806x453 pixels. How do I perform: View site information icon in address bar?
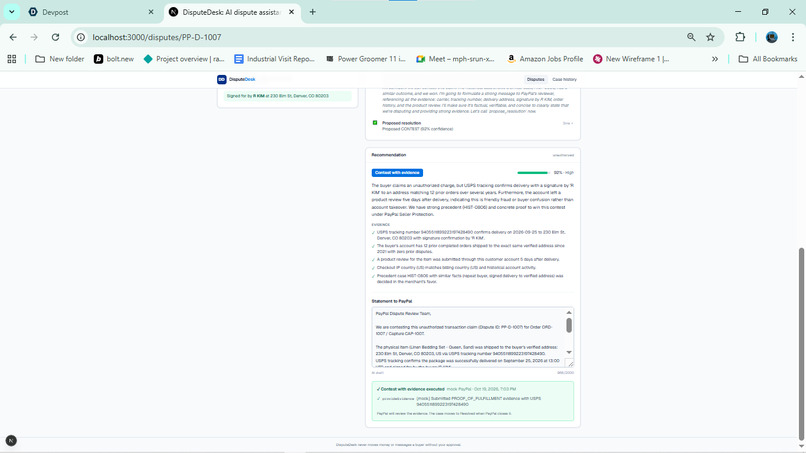click(x=81, y=37)
